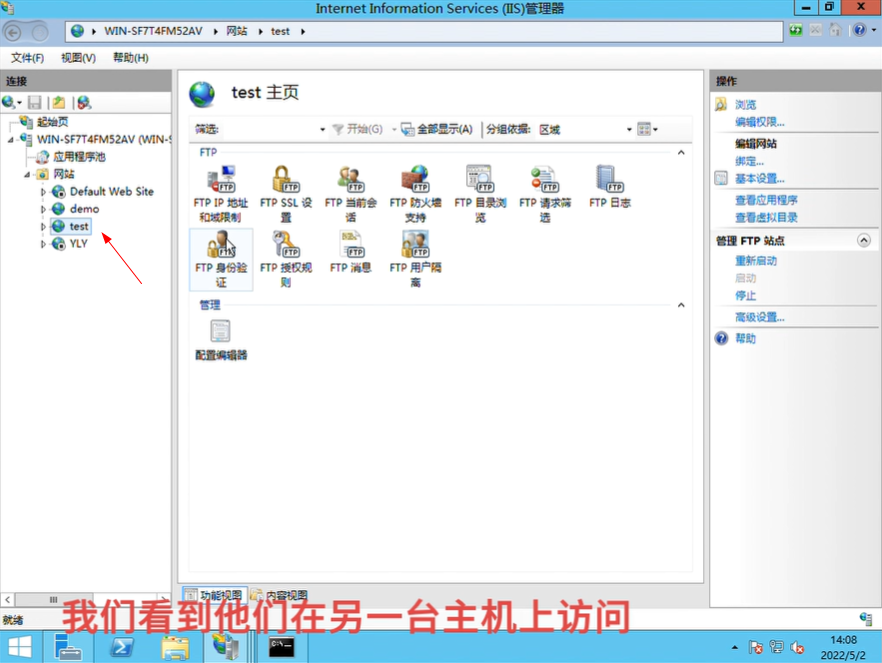Click 查看应用程序 link

(x=766, y=200)
